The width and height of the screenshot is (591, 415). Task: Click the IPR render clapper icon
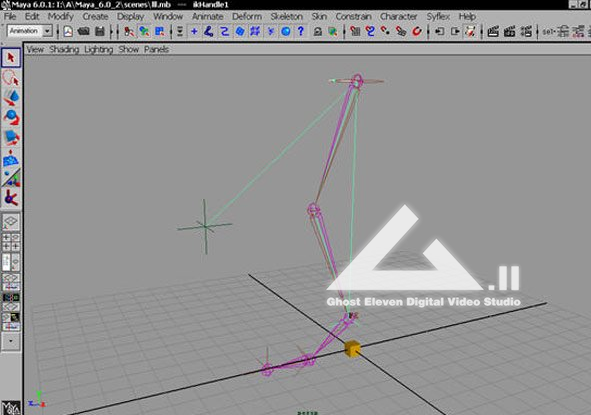510,31
